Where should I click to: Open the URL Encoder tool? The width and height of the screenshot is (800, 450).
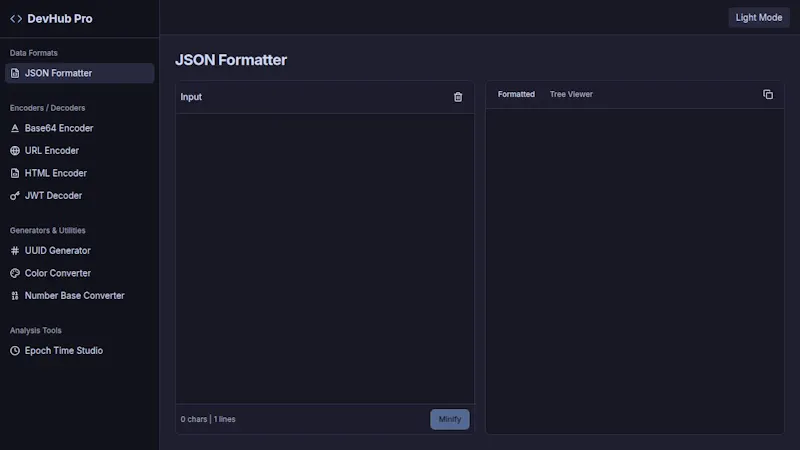point(80,151)
